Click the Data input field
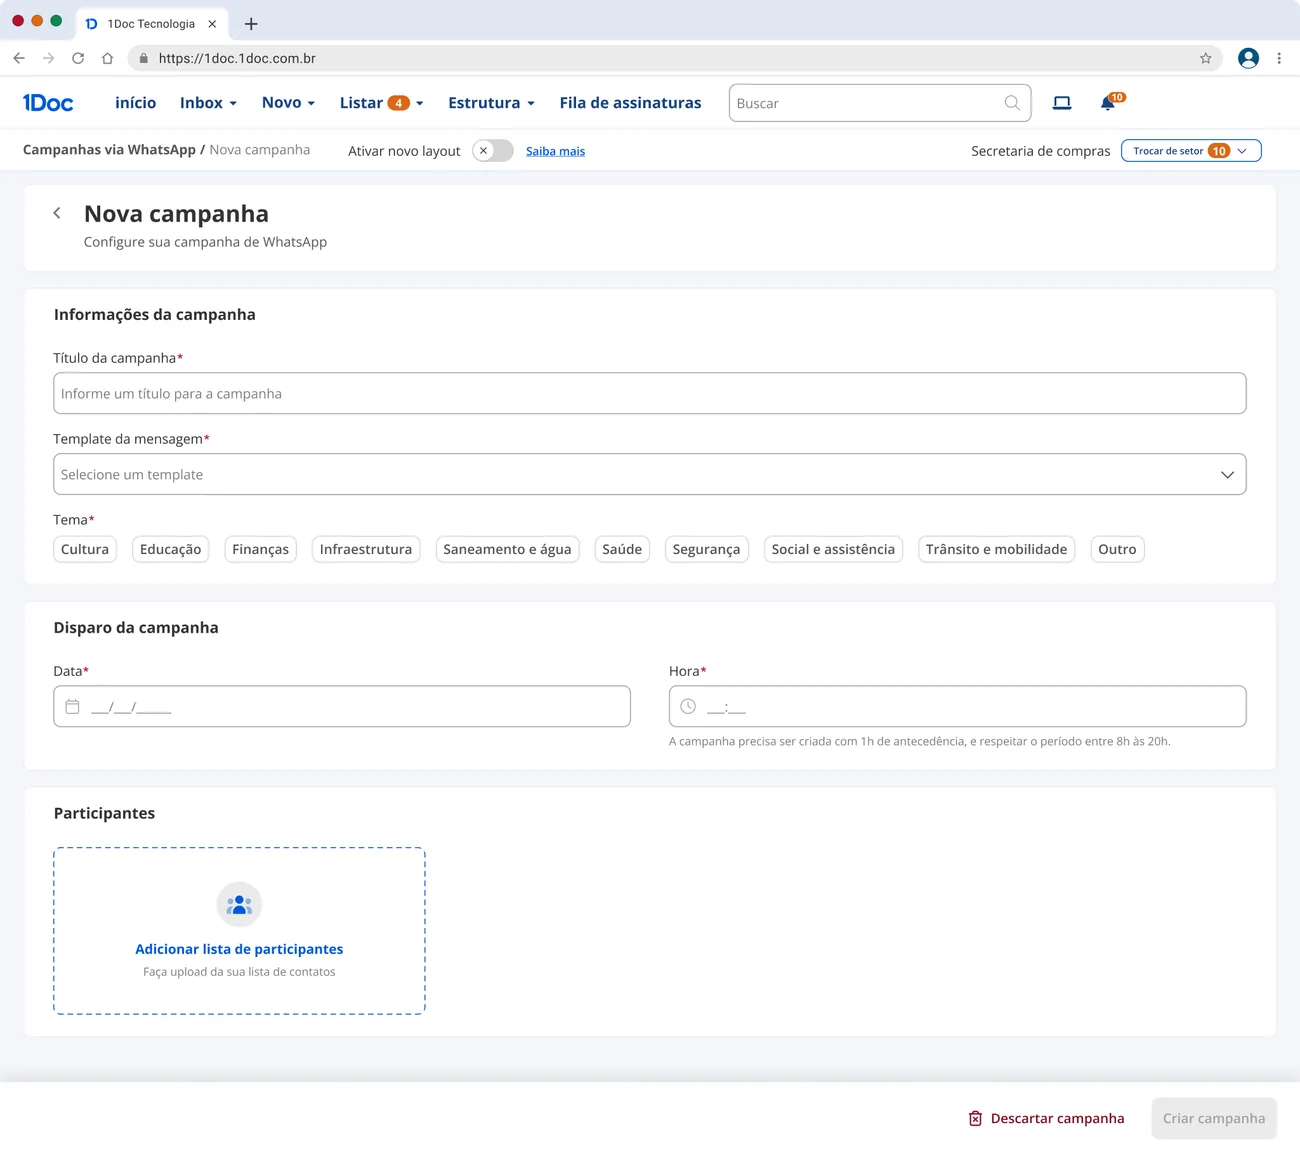The height and width of the screenshot is (1155, 1300). point(342,706)
